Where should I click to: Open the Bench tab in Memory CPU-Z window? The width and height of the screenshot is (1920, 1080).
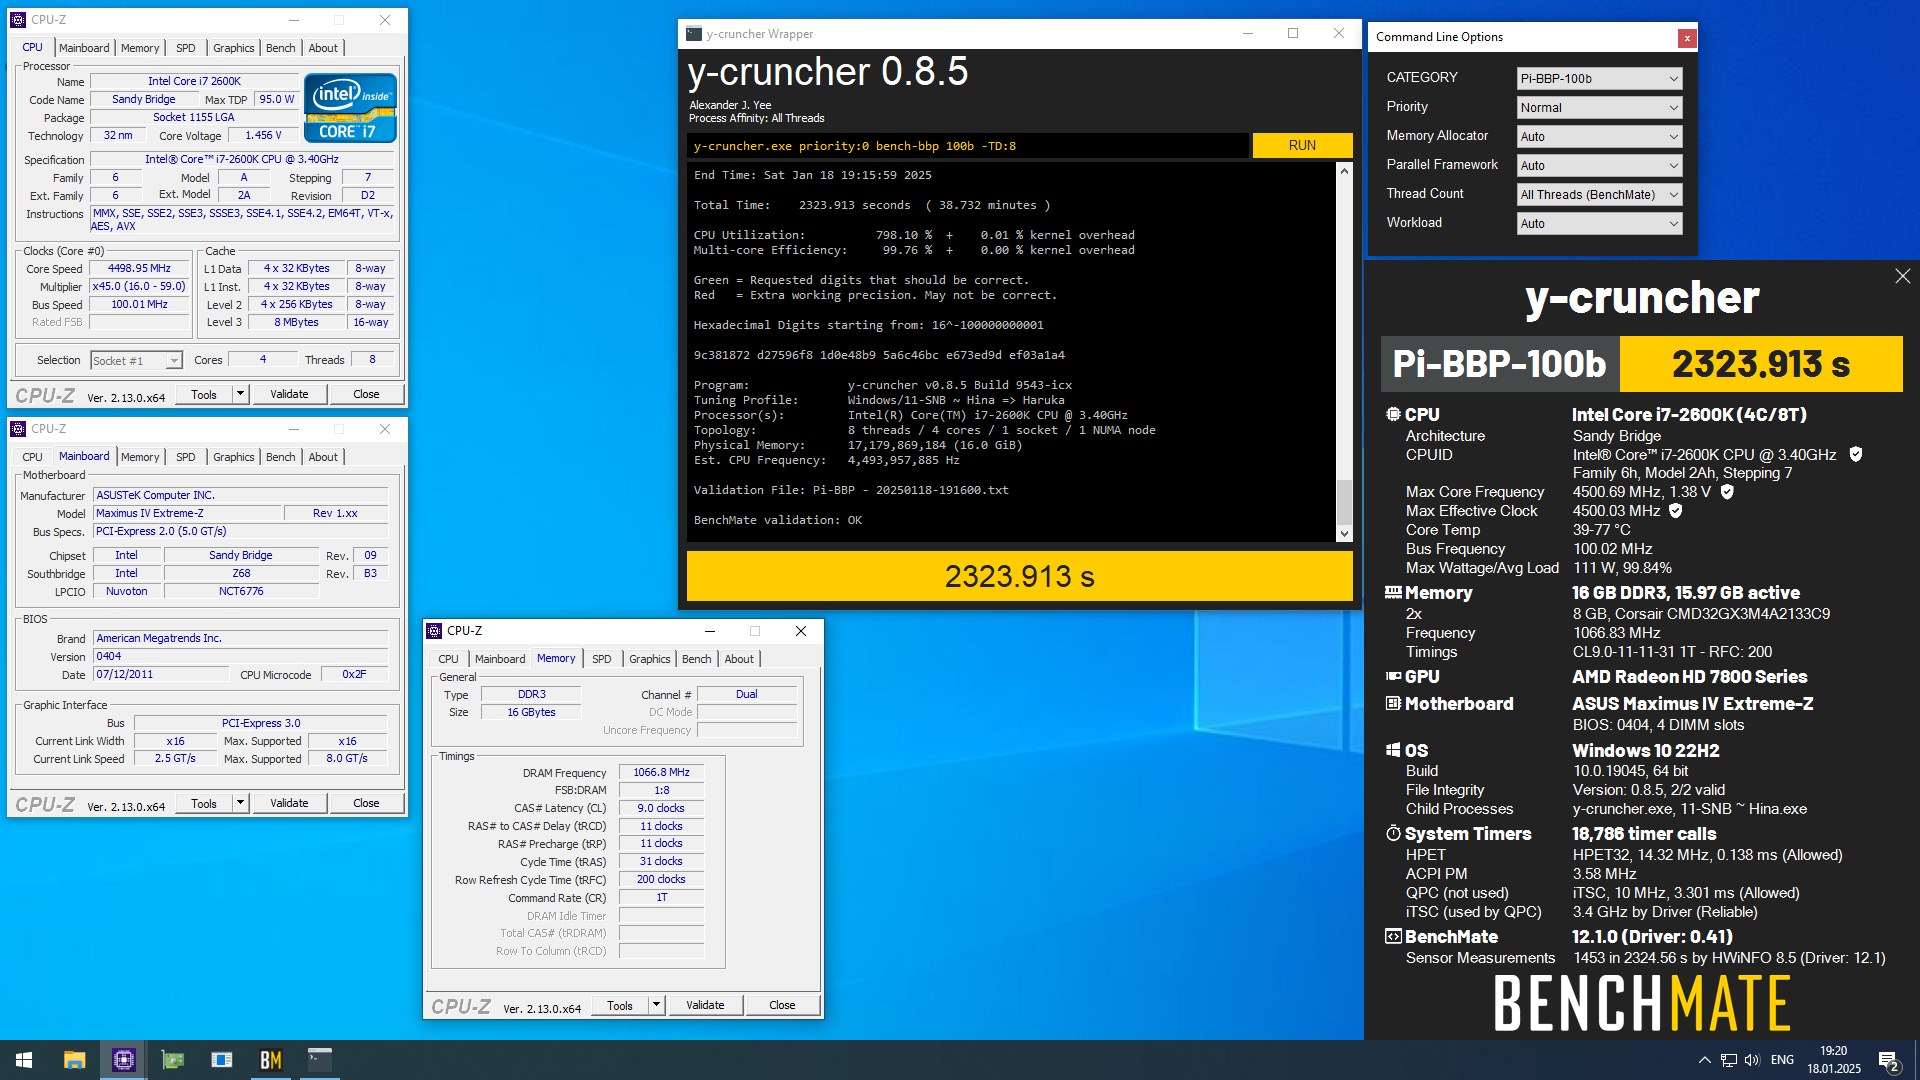pyautogui.click(x=697, y=659)
